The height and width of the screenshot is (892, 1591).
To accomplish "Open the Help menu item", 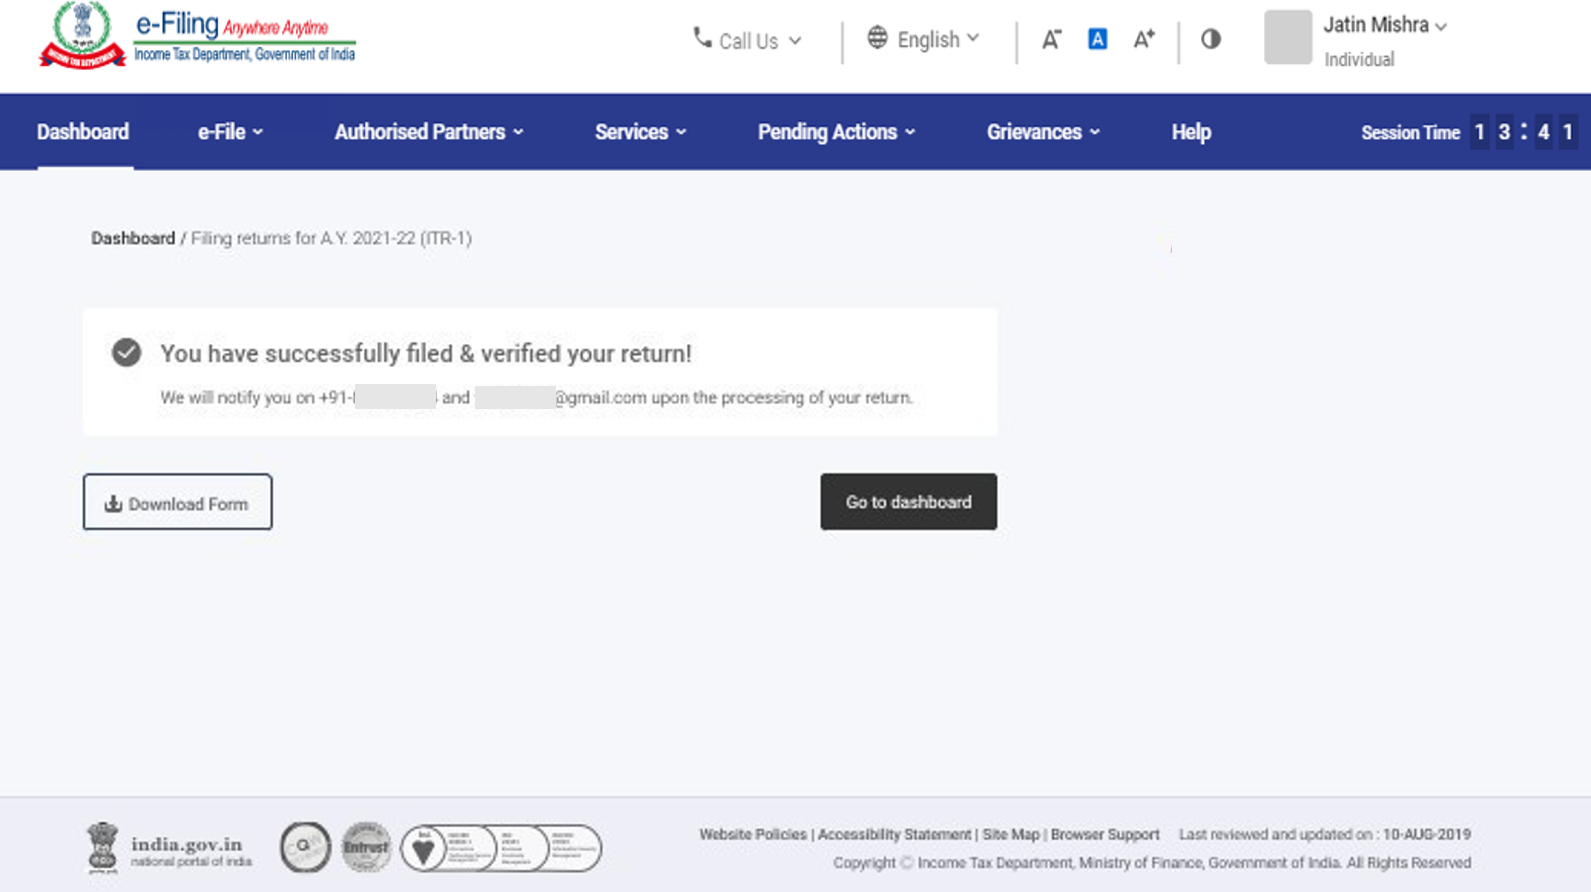I will pos(1191,132).
